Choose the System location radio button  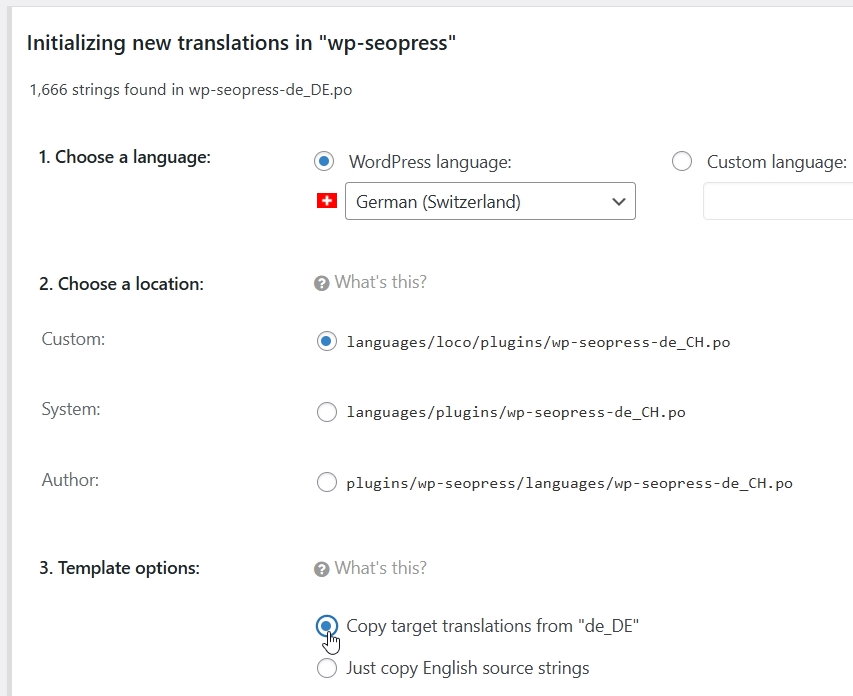tap(326, 412)
